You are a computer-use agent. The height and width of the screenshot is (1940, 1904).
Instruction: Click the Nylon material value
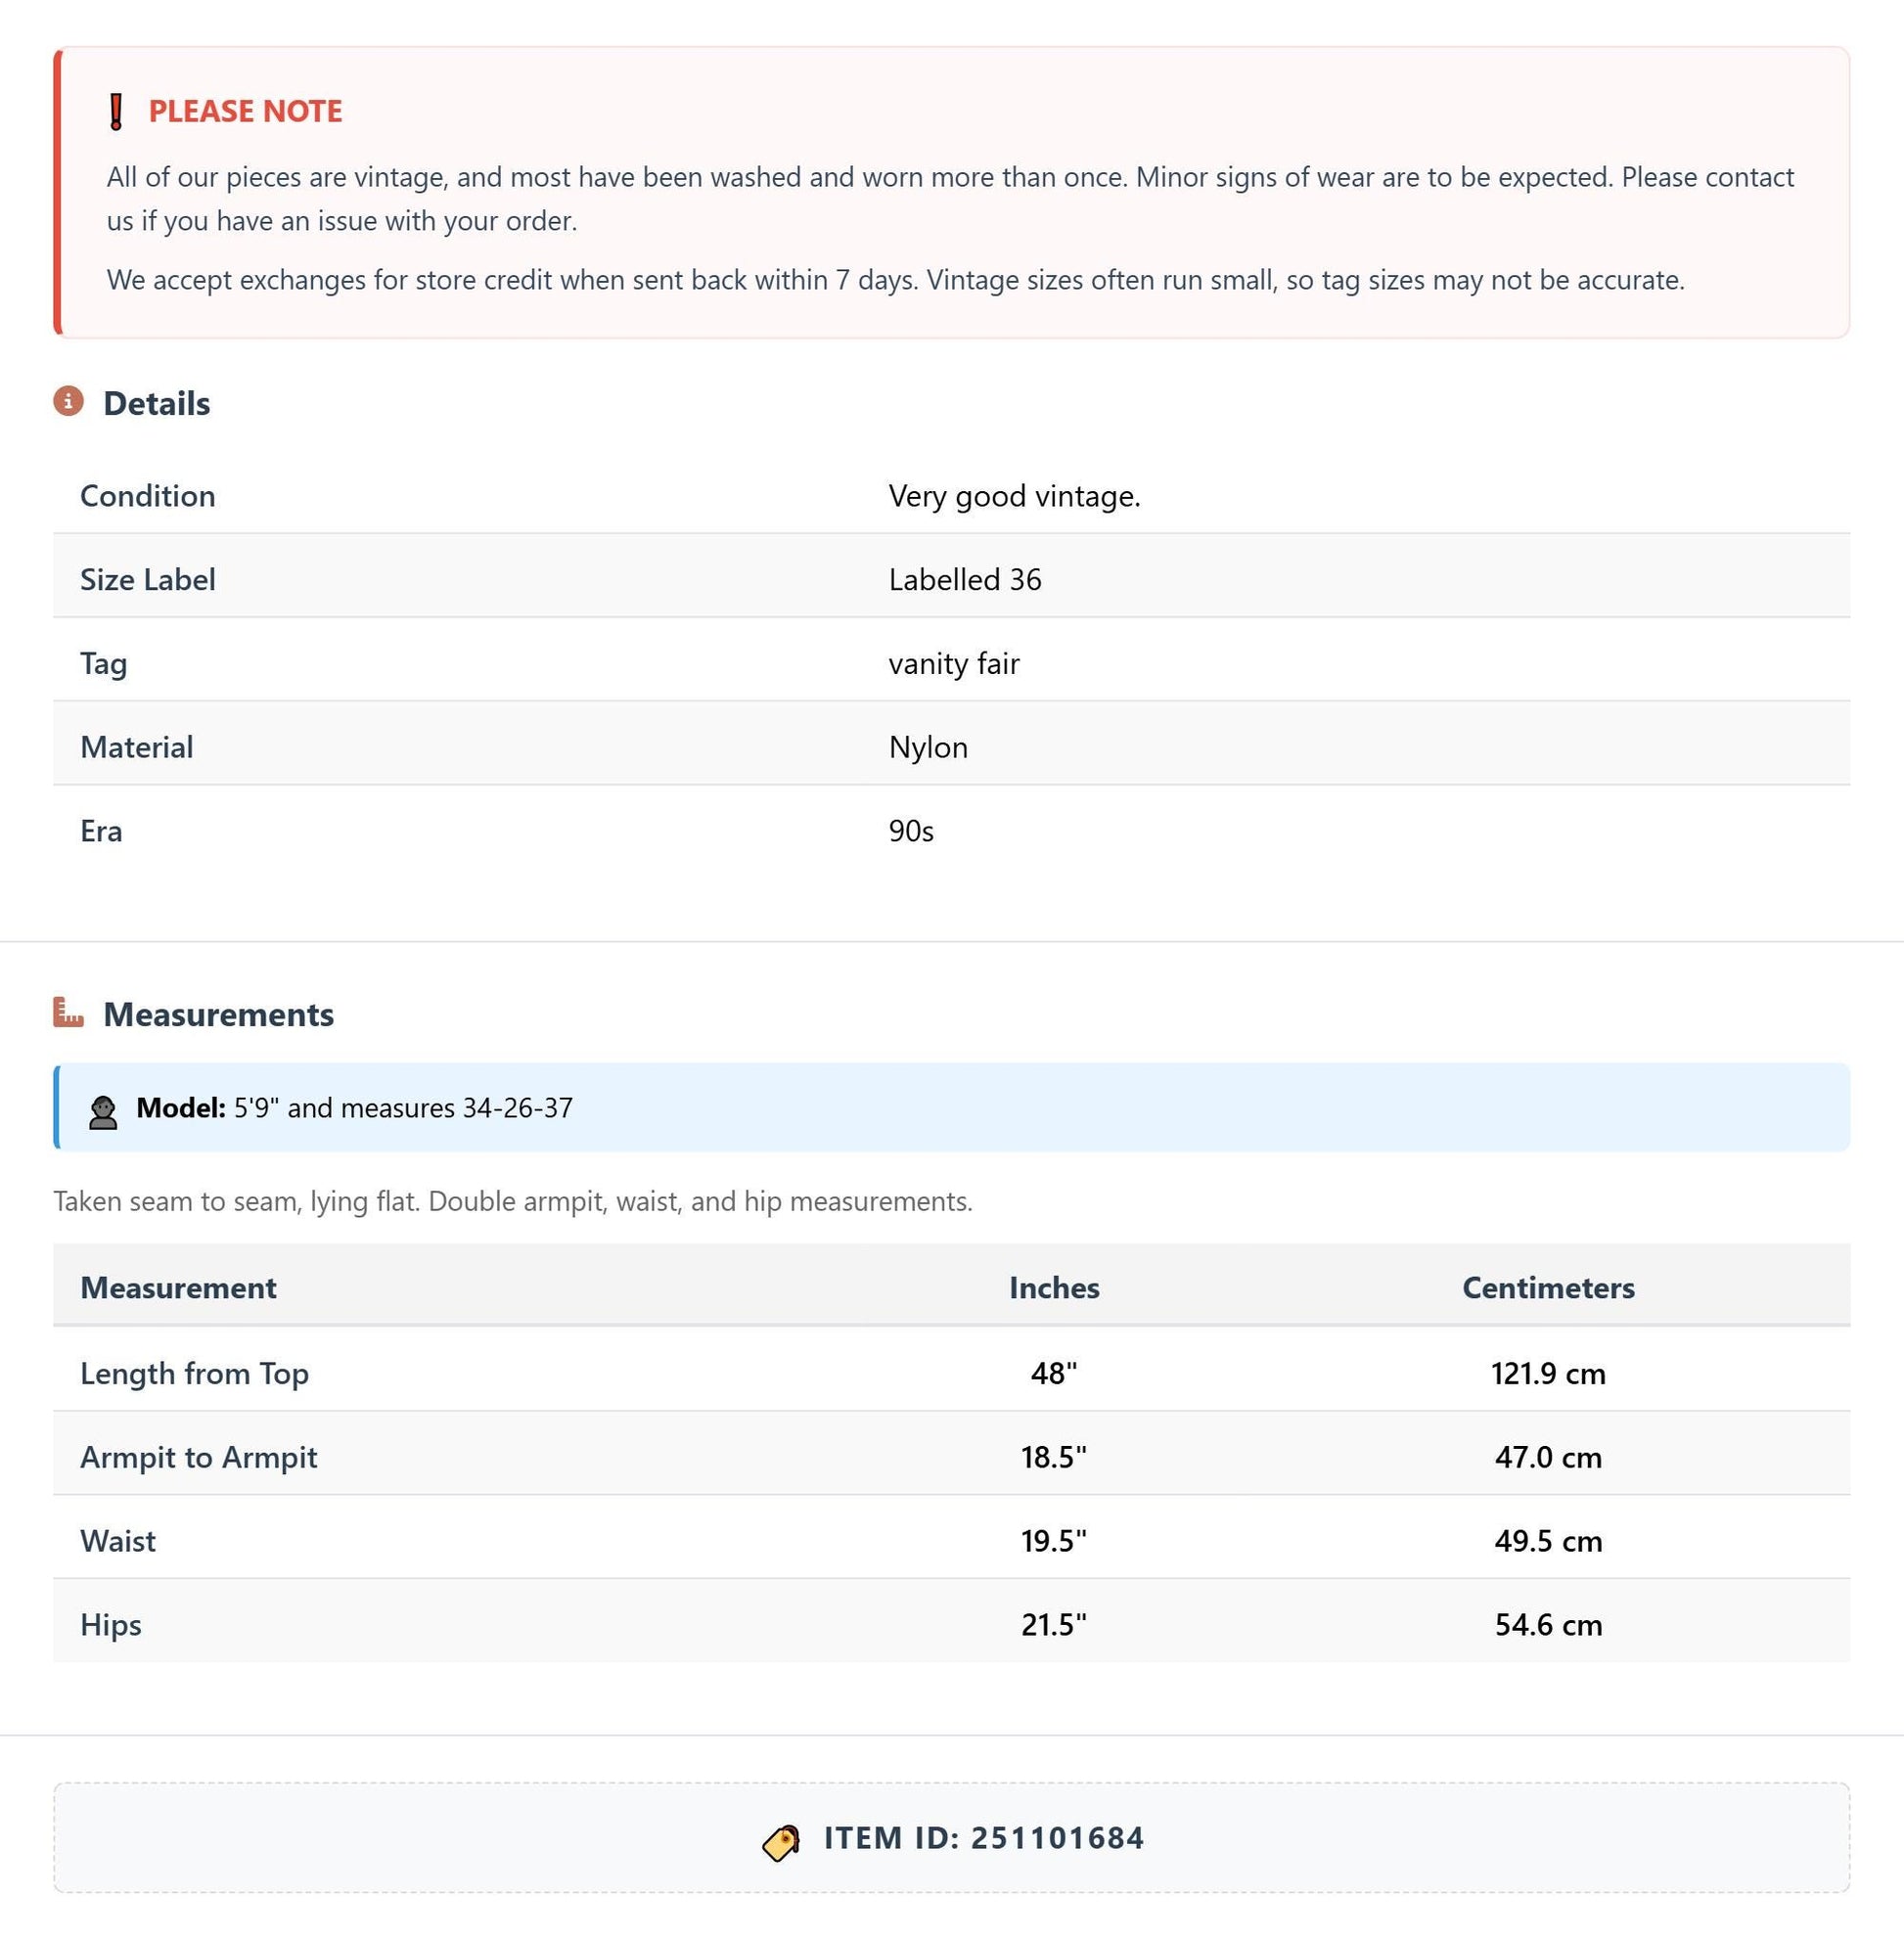[x=928, y=748]
